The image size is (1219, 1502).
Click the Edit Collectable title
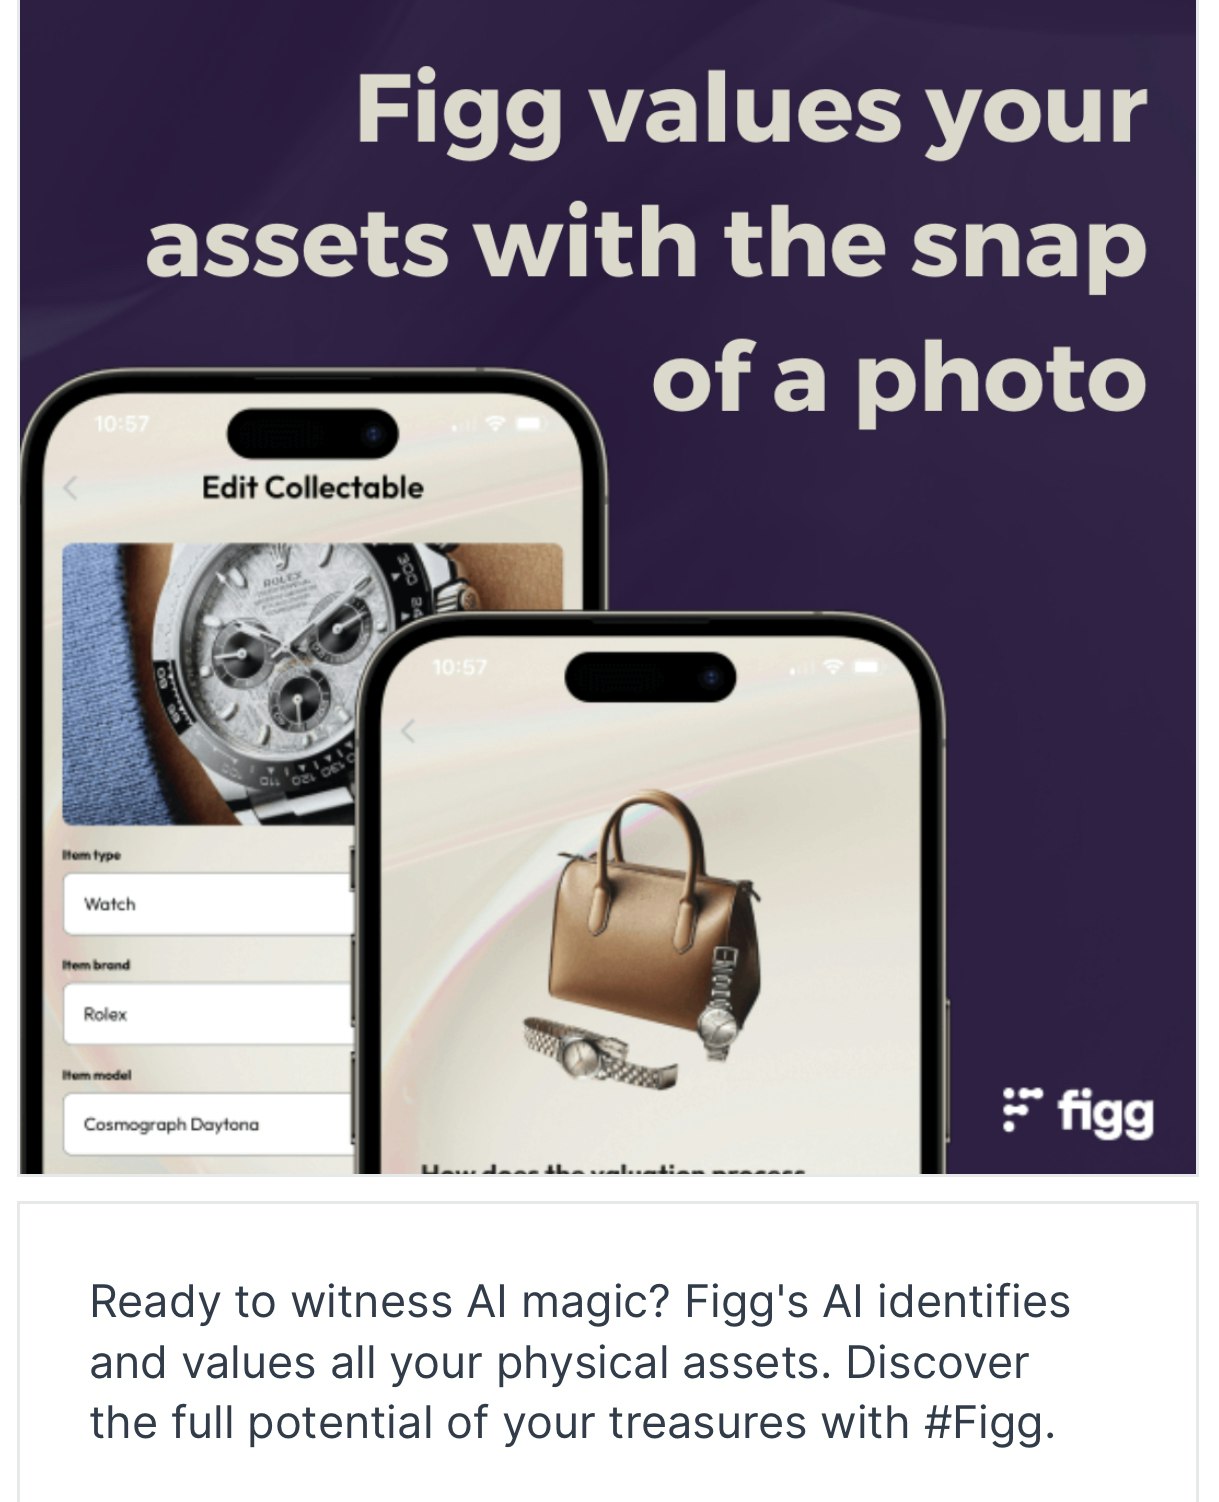click(313, 488)
